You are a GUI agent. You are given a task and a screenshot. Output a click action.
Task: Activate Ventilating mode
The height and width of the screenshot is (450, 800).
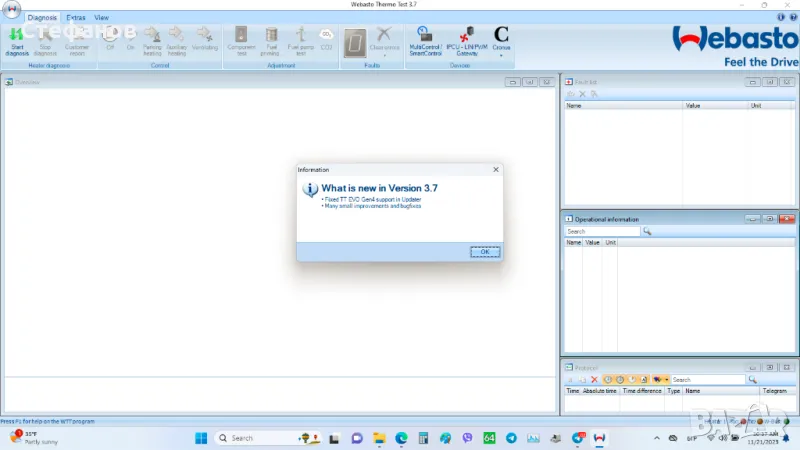(205, 40)
